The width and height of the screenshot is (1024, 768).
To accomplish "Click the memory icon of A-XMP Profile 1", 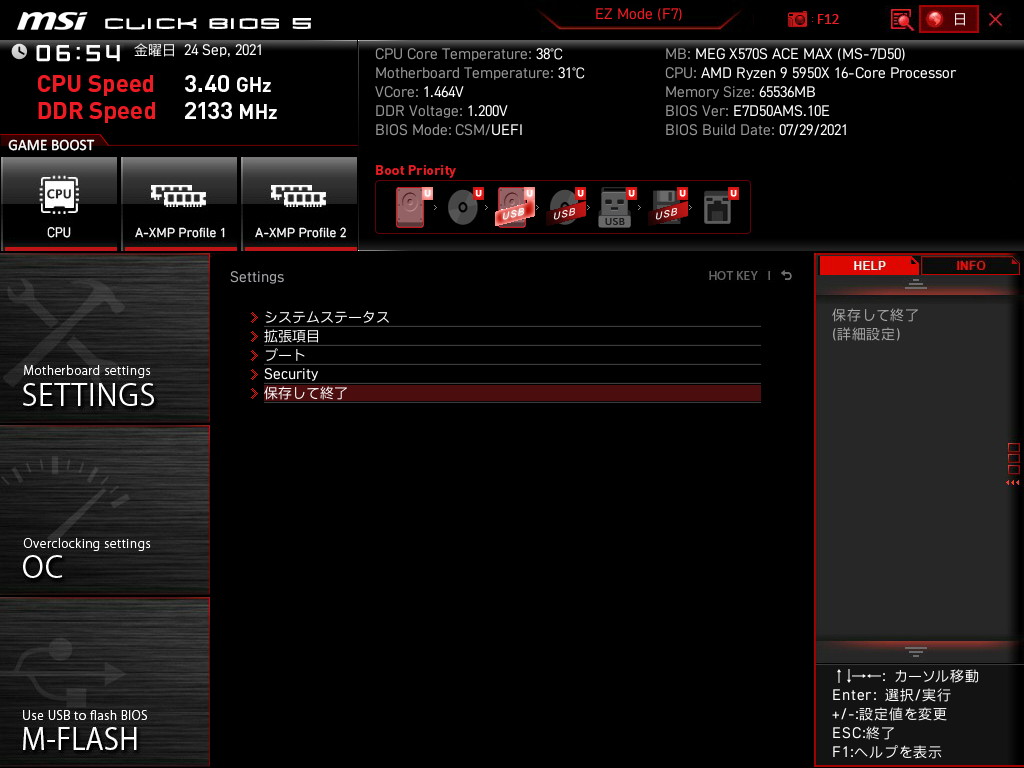I will point(179,195).
